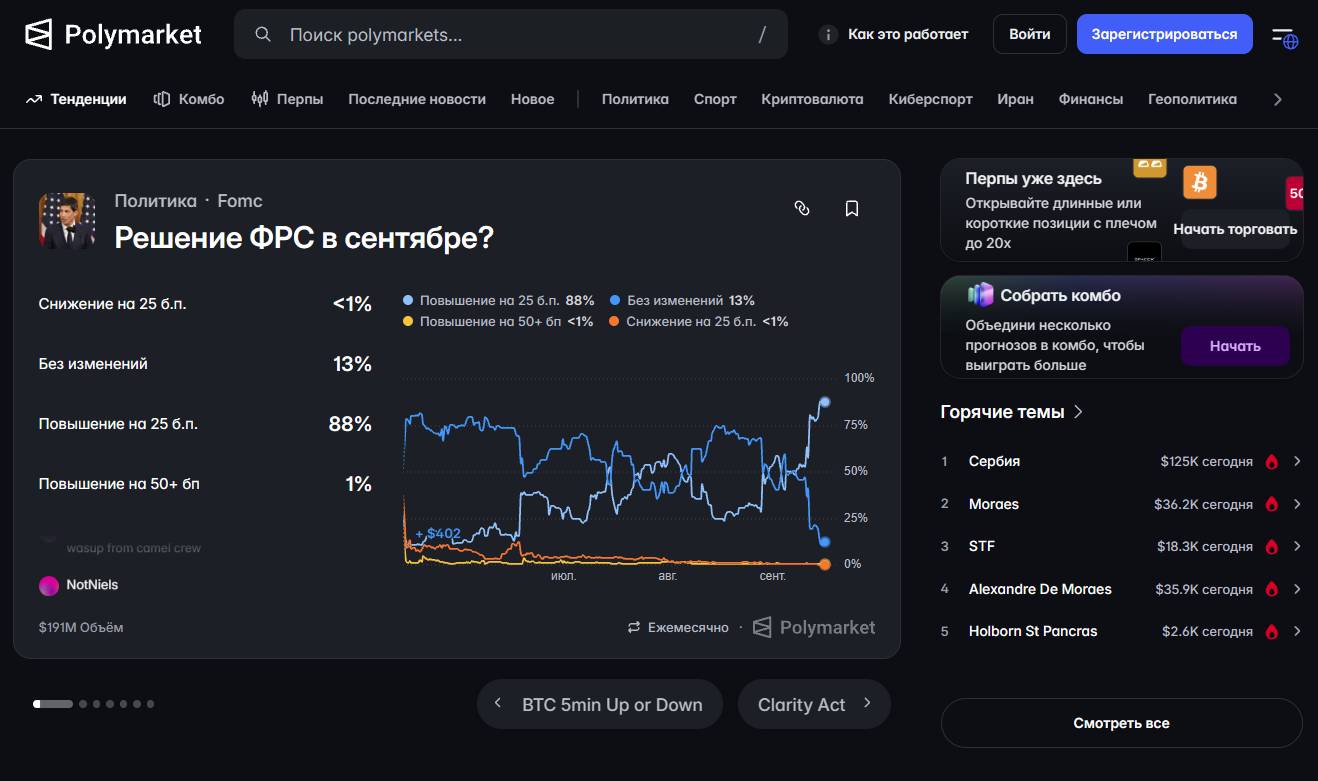
Task: Select the Иран category
Action: (1015, 99)
